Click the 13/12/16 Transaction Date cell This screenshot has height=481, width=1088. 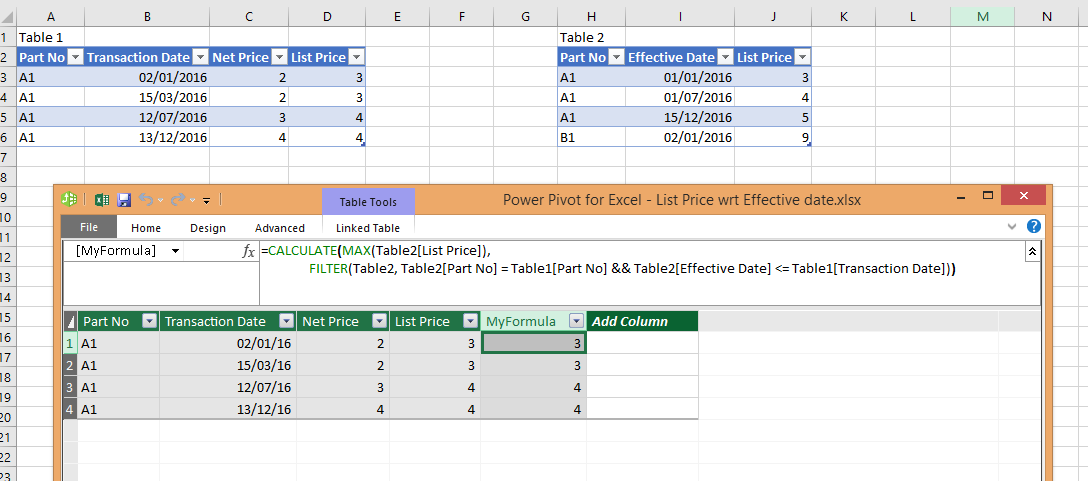[228, 409]
